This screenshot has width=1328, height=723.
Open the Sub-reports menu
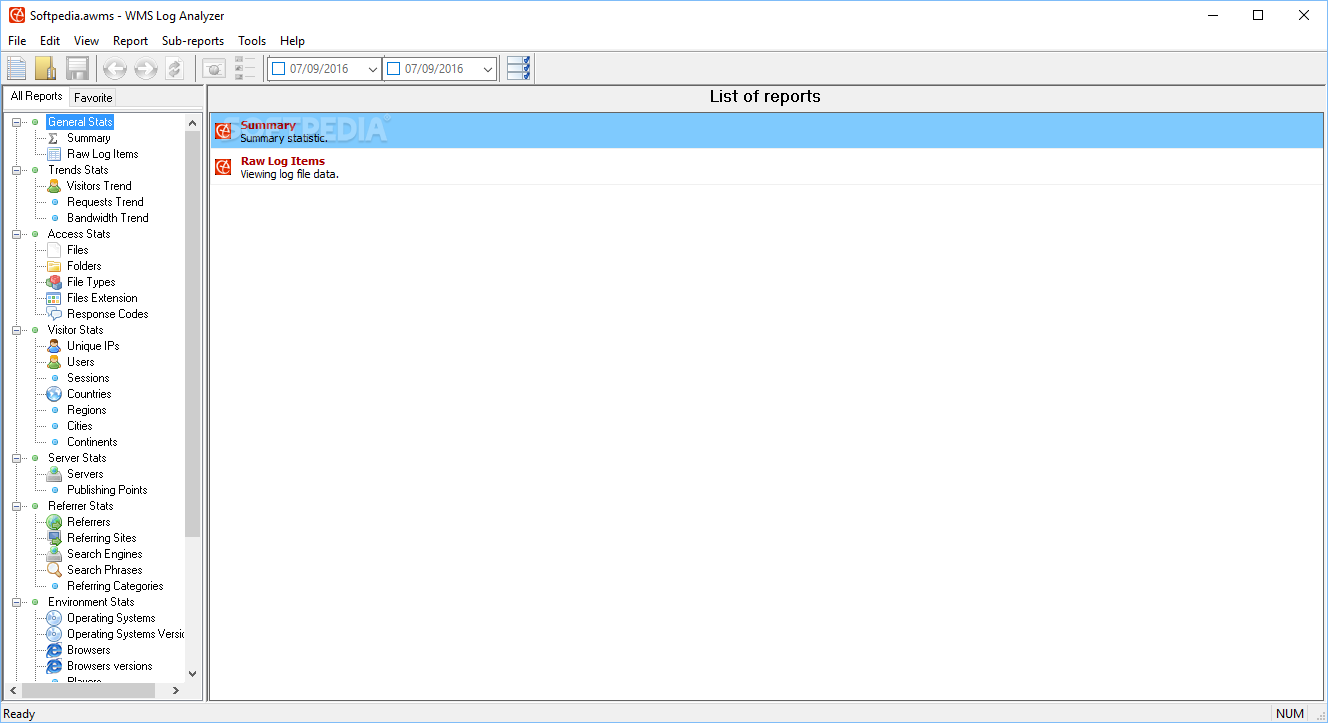193,41
